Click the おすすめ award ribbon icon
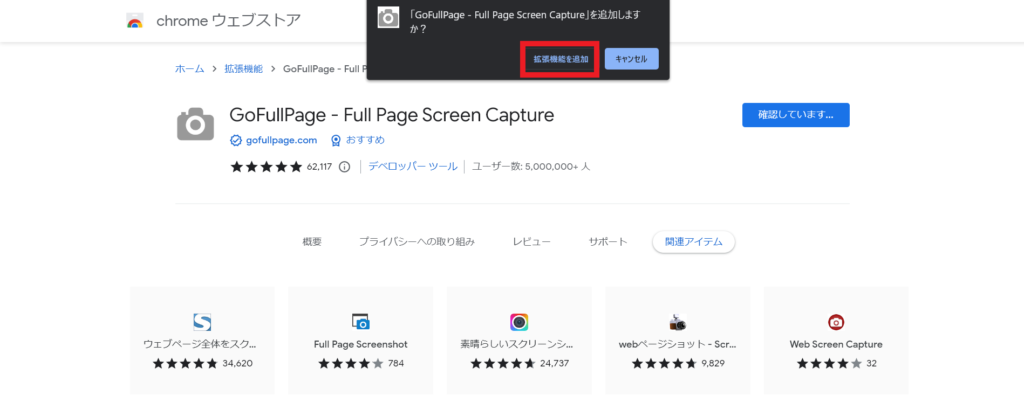The image size is (1024, 402). [x=336, y=140]
